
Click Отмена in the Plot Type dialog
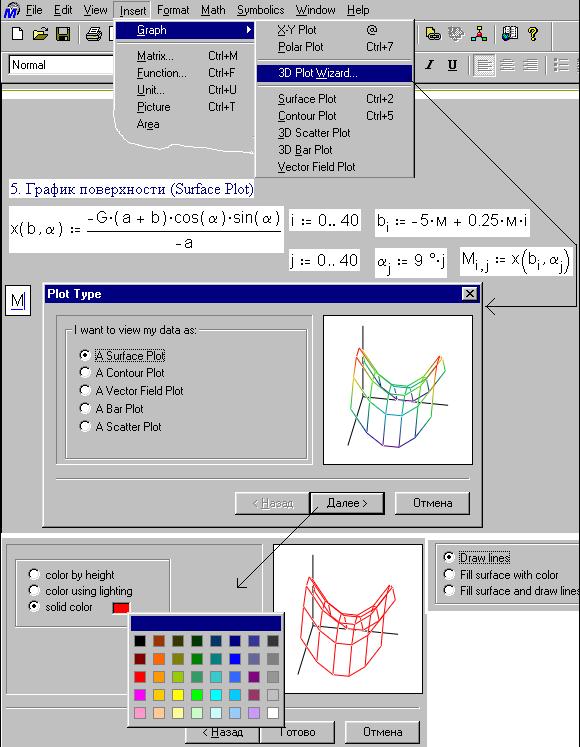[432, 503]
